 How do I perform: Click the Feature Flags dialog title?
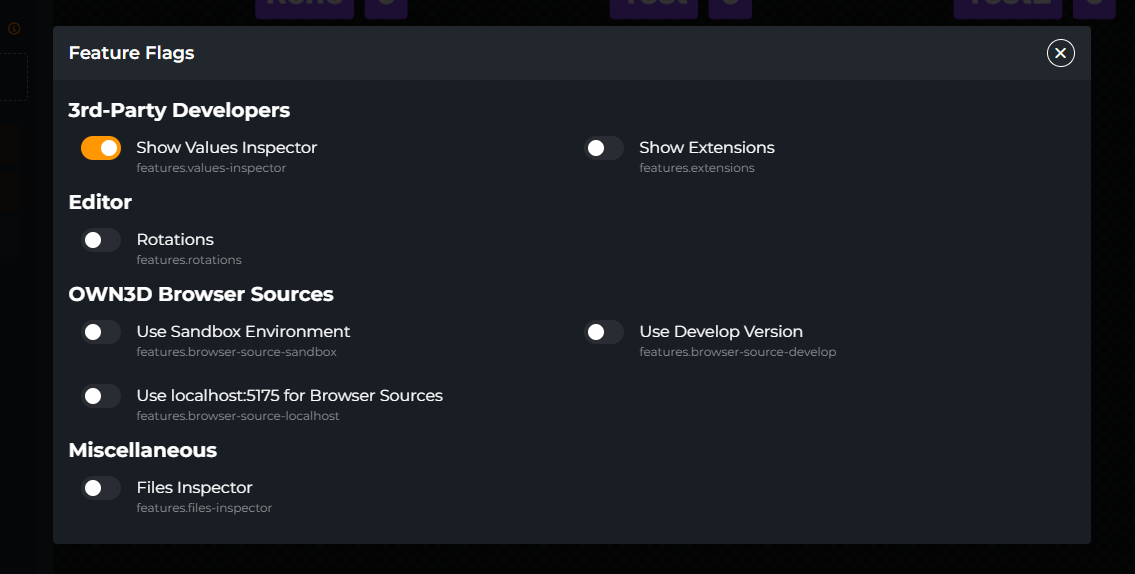pyautogui.click(x=131, y=53)
